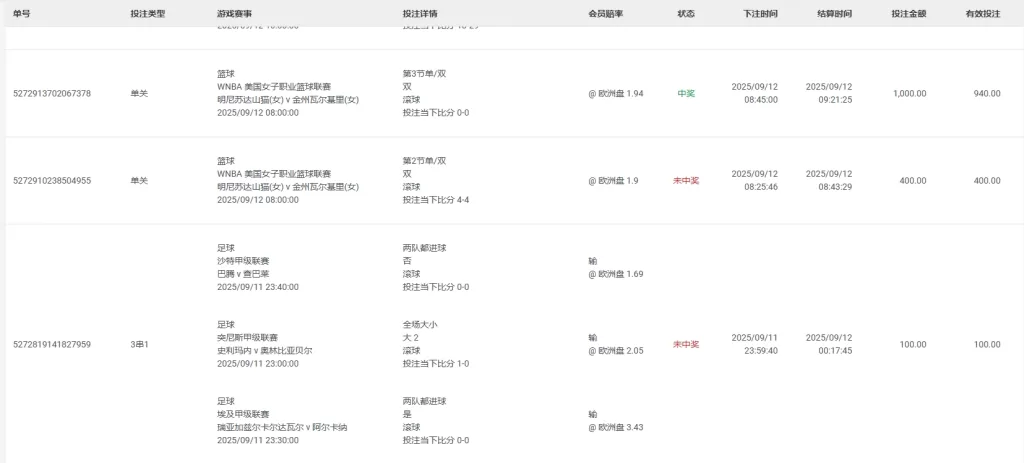Open order number 5272913702067378
The image size is (1024, 463).
click(51, 94)
